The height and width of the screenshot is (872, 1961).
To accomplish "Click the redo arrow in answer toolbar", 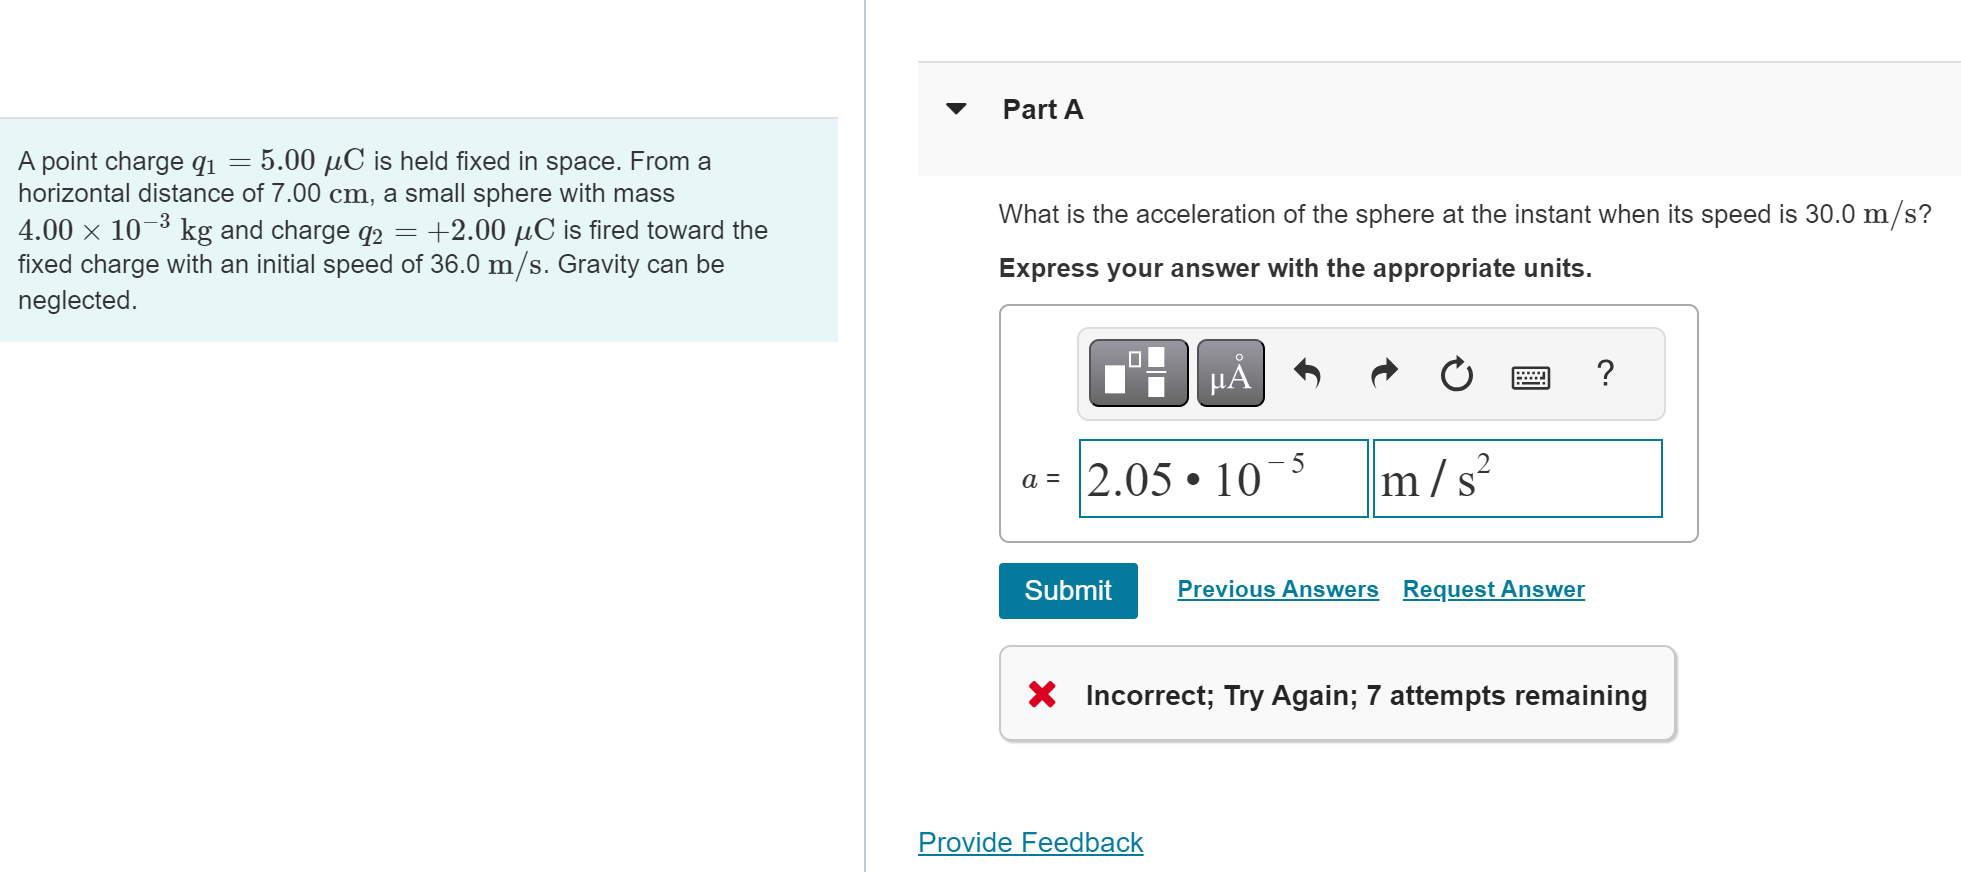I will click(1383, 373).
